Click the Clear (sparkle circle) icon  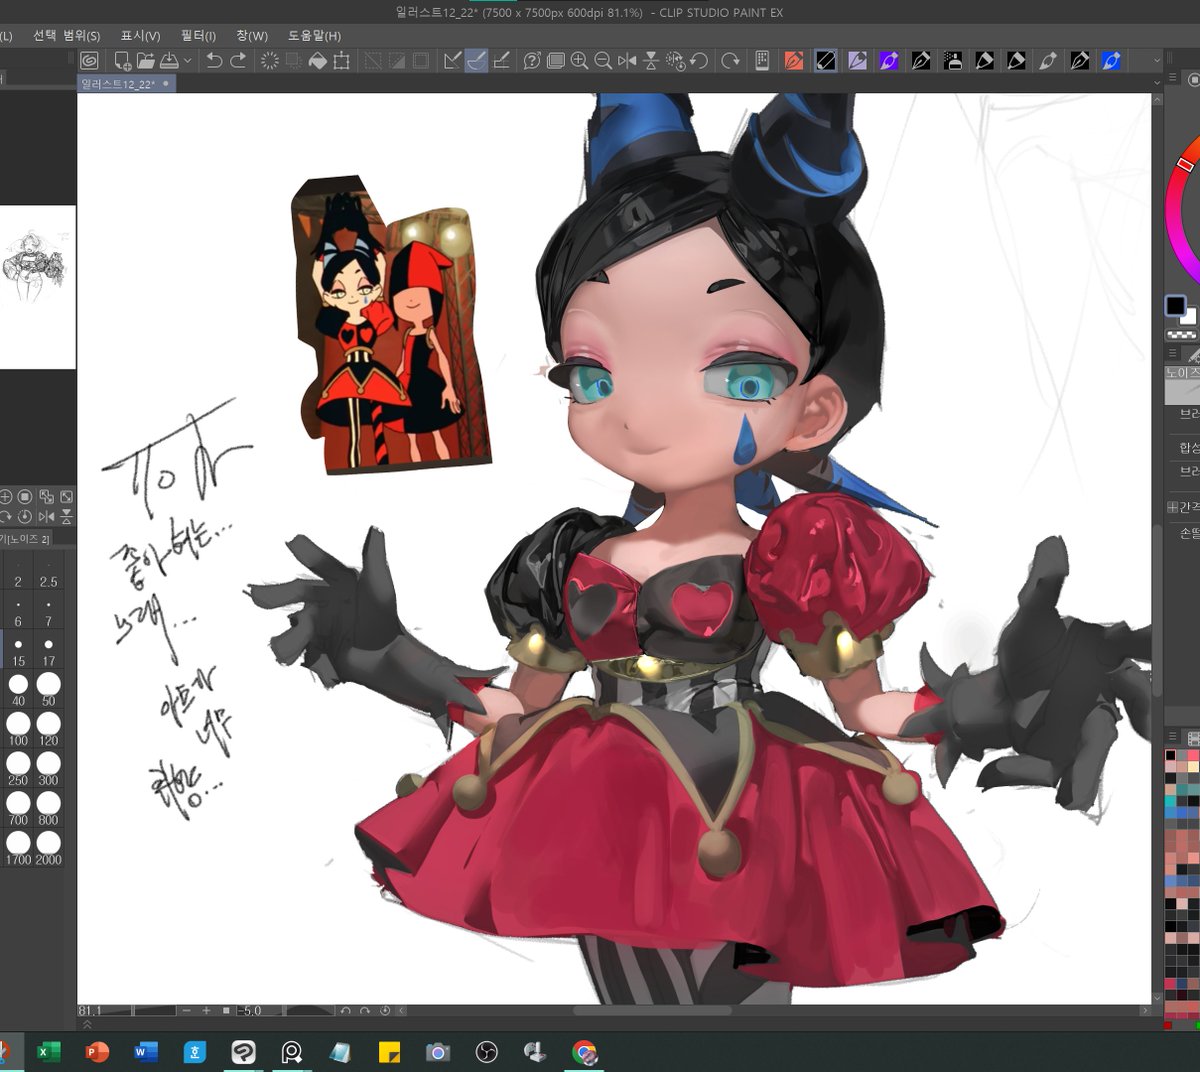pos(269,61)
